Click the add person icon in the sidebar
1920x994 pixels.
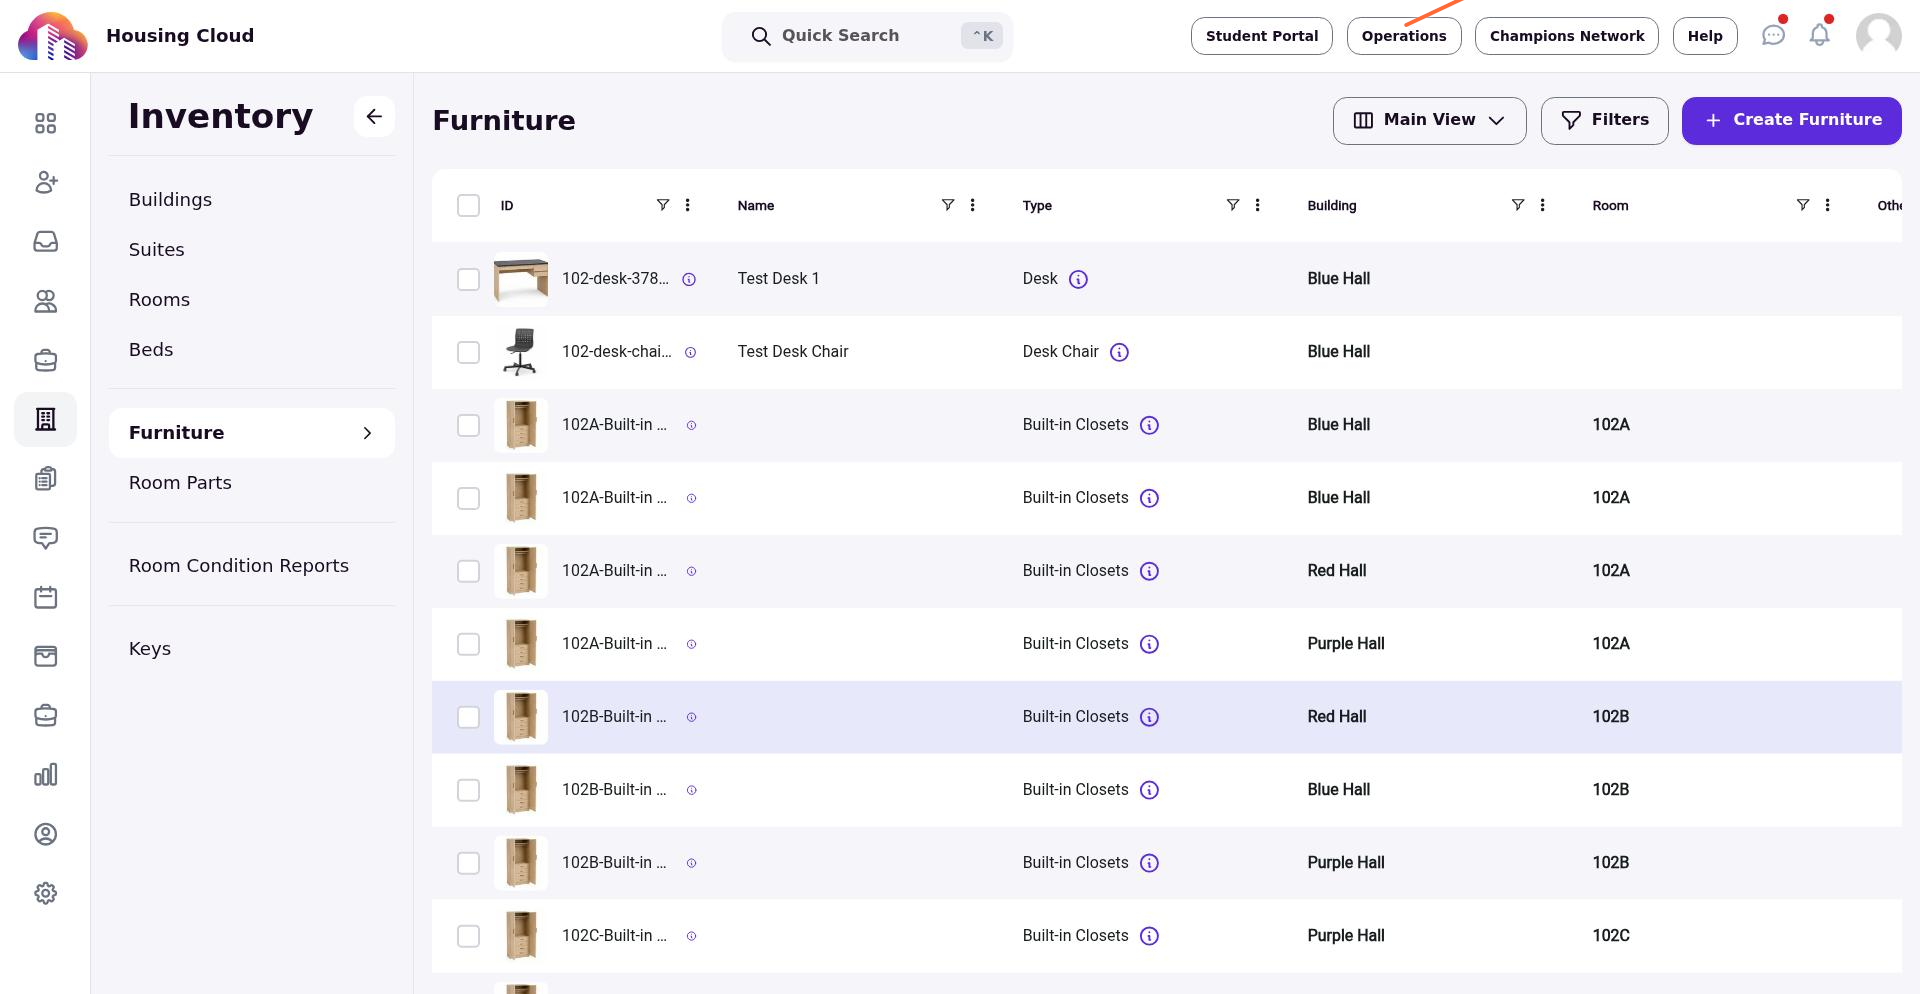pyautogui.click(x=45, y=182)
